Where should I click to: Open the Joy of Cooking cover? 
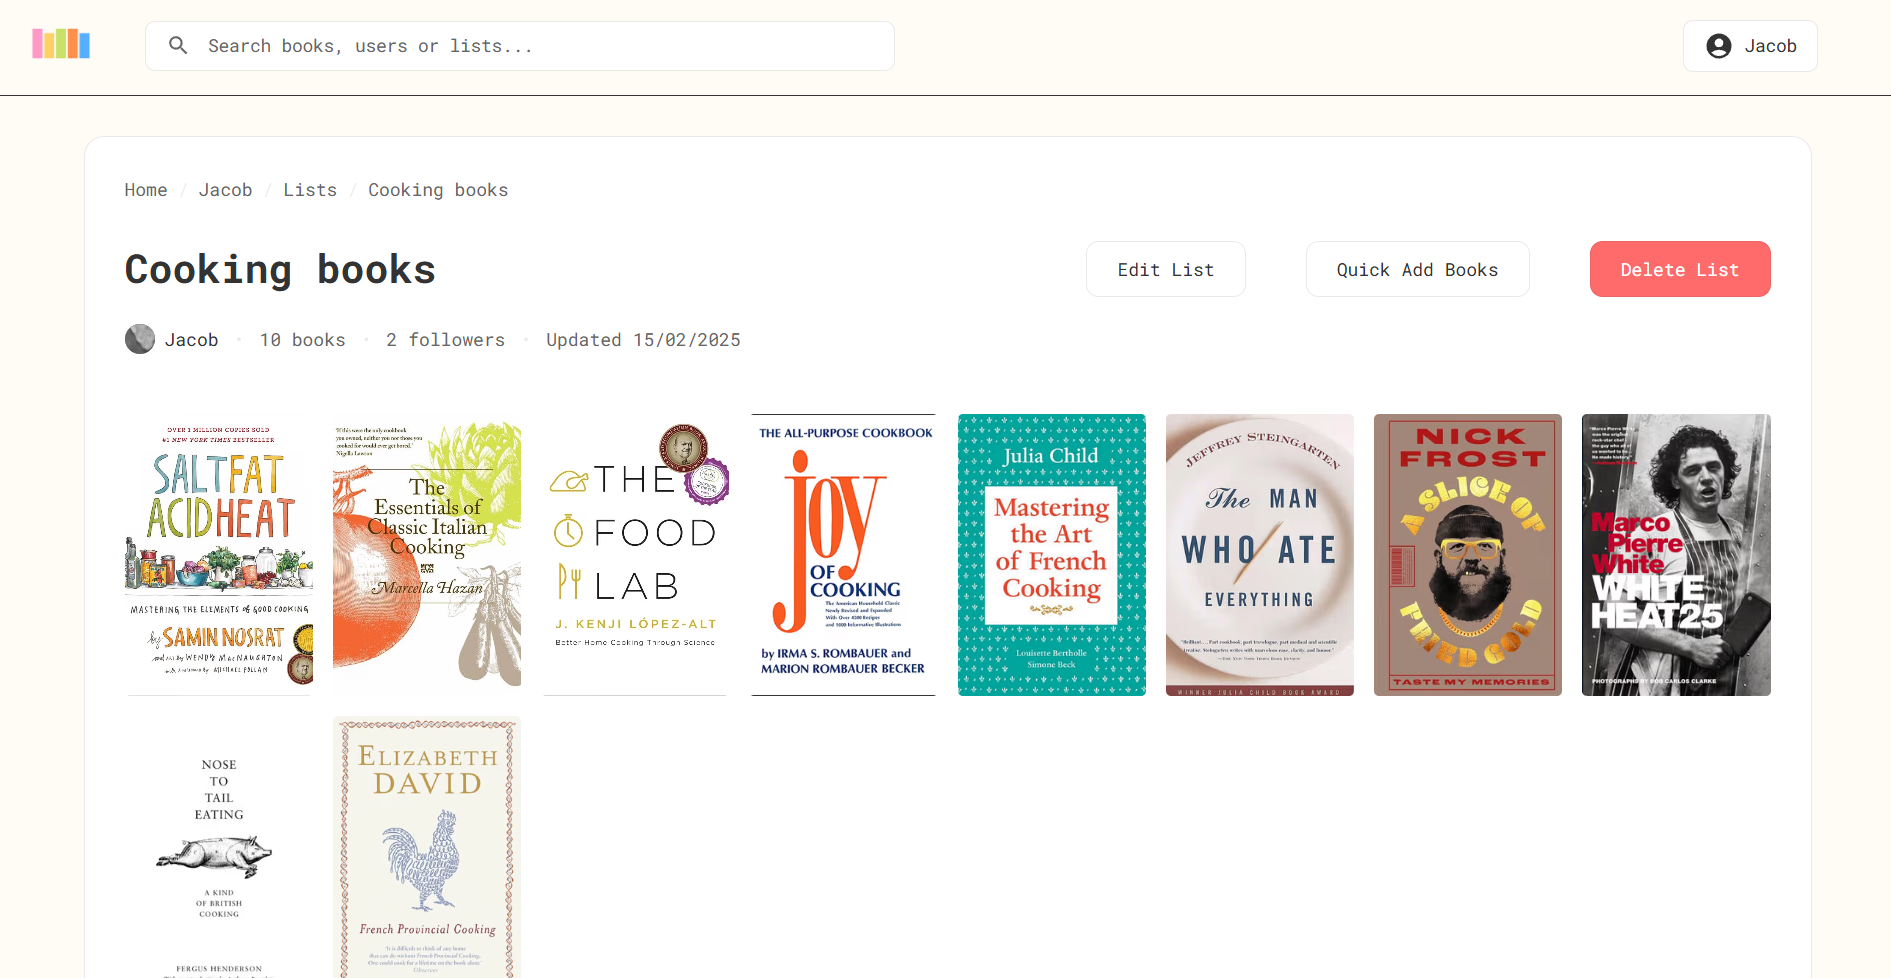pos(843,555)
